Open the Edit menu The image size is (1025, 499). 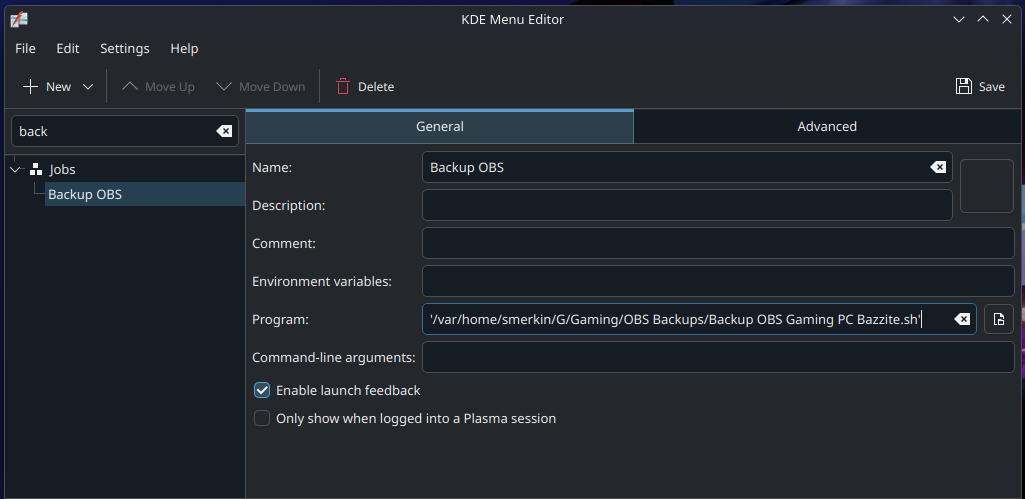coord(68,48)
